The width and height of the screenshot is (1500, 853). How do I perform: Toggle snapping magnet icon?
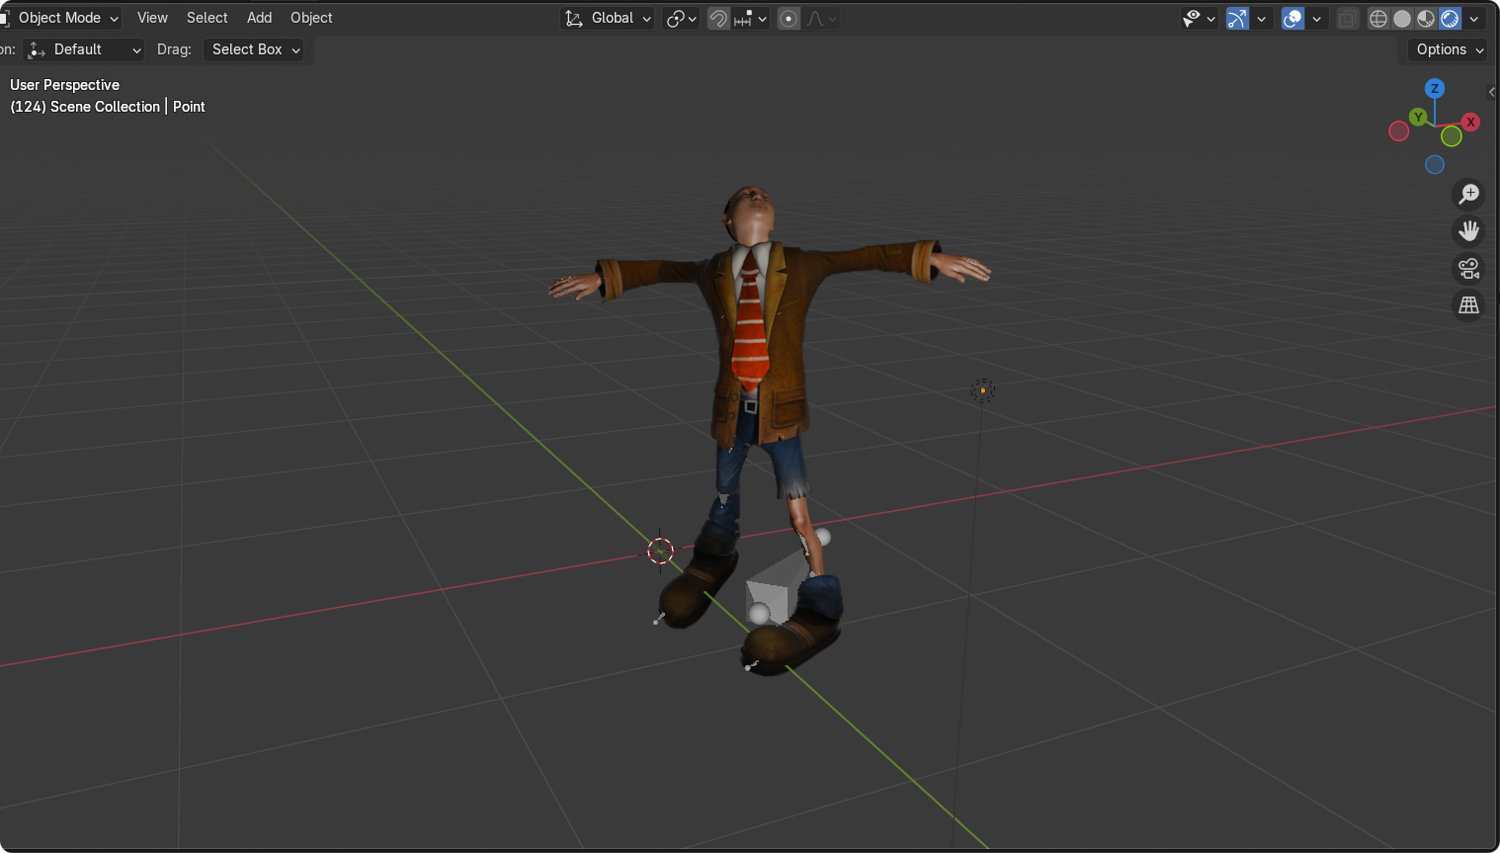(x=718, y=18)
